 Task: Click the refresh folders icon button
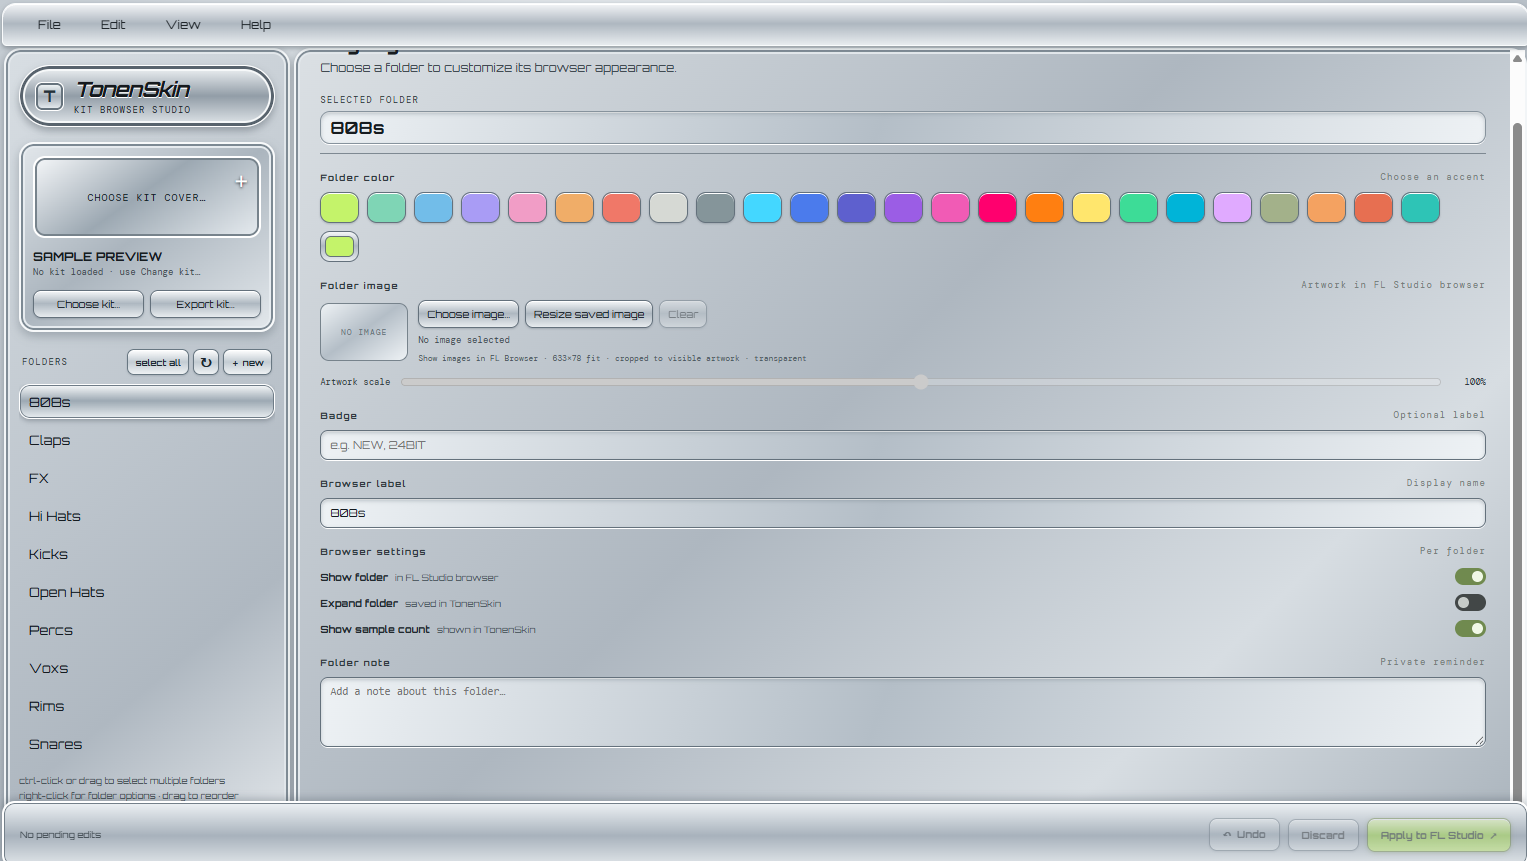206,362
